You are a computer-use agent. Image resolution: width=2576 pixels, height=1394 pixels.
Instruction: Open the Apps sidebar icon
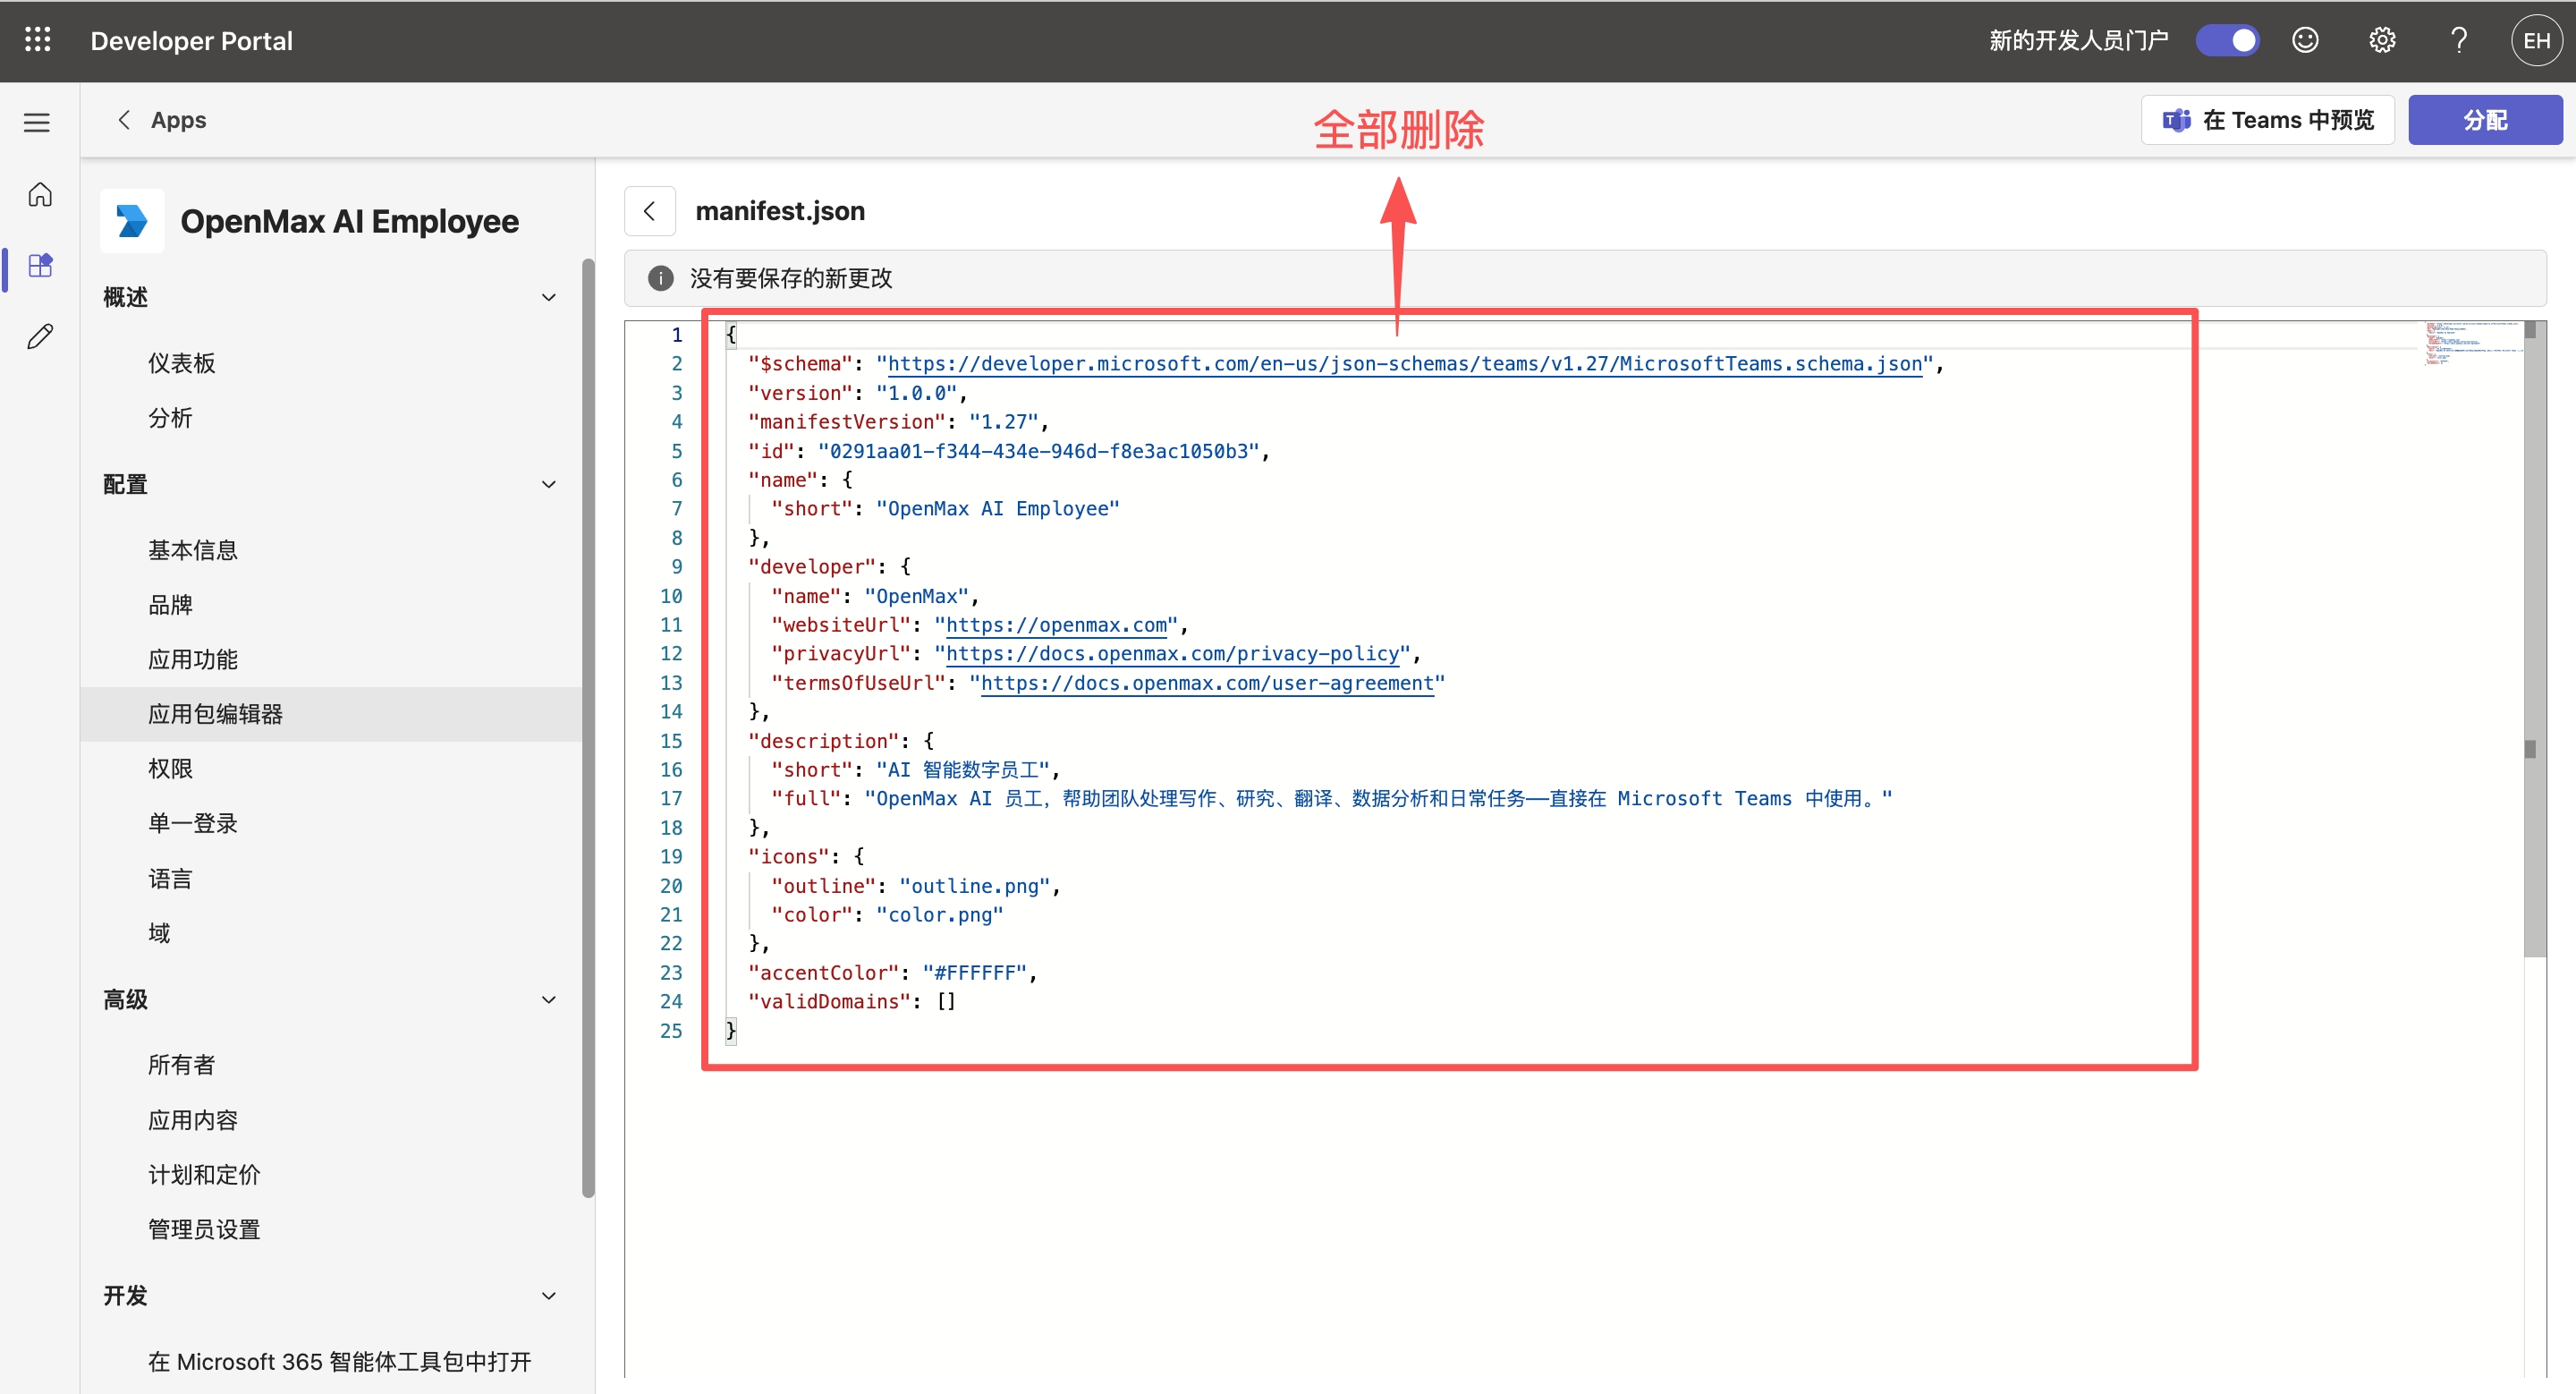tap(40, 265)
